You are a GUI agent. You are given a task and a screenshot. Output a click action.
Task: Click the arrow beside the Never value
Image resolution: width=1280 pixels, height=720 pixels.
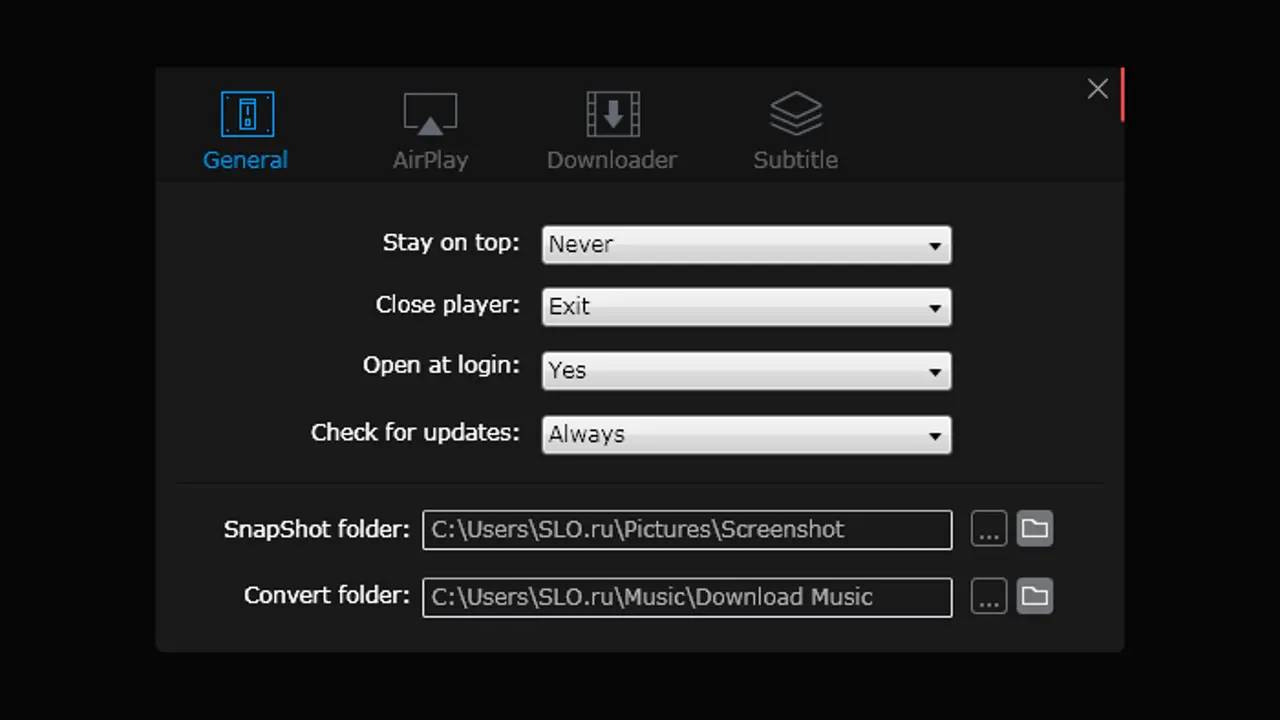pyautogui.click(x=935, y=245)
